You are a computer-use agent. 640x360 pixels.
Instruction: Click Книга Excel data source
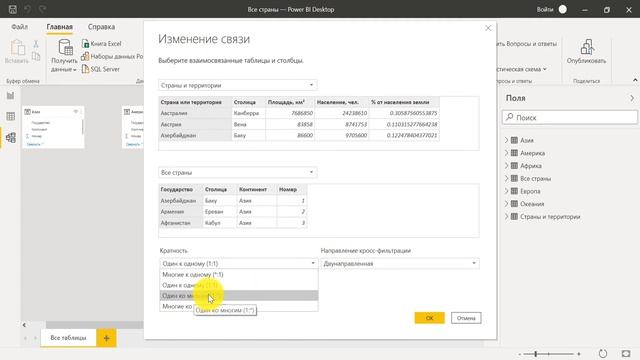tap(102, 44)
